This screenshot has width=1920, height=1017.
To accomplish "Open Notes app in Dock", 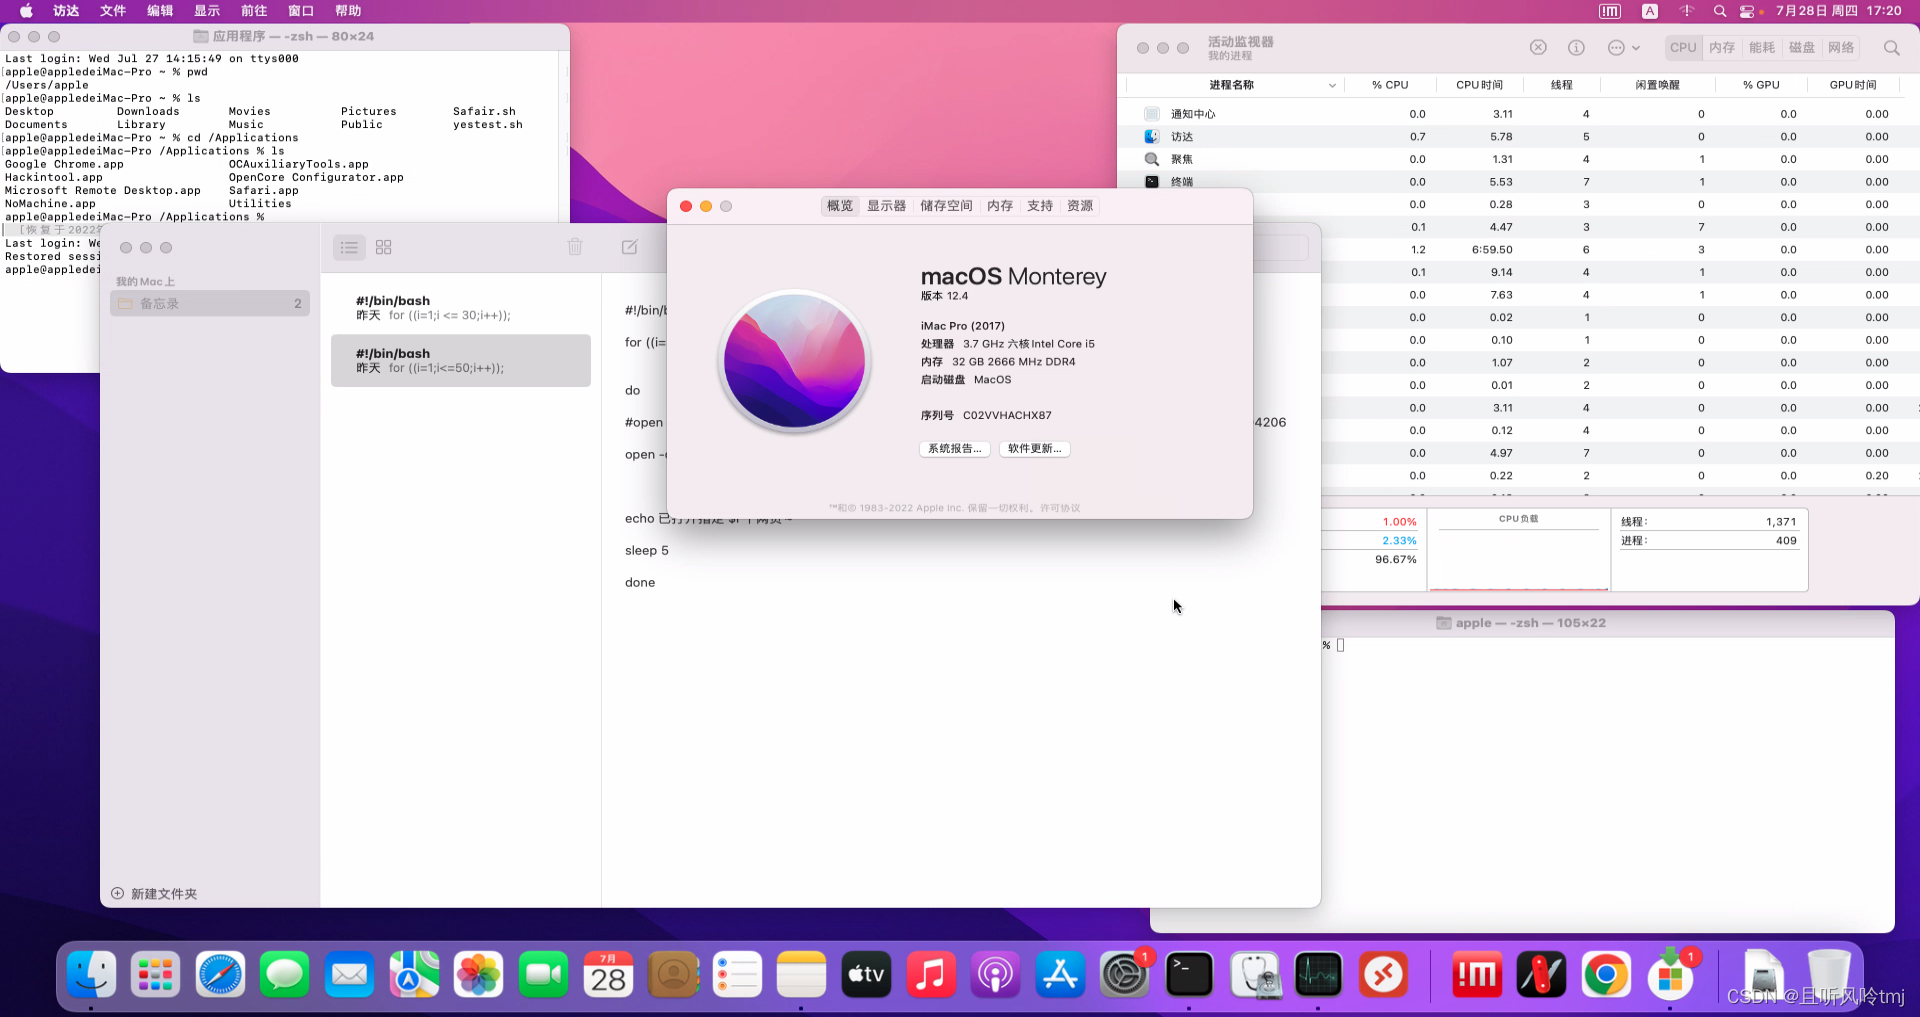I will tap(802, 974).
